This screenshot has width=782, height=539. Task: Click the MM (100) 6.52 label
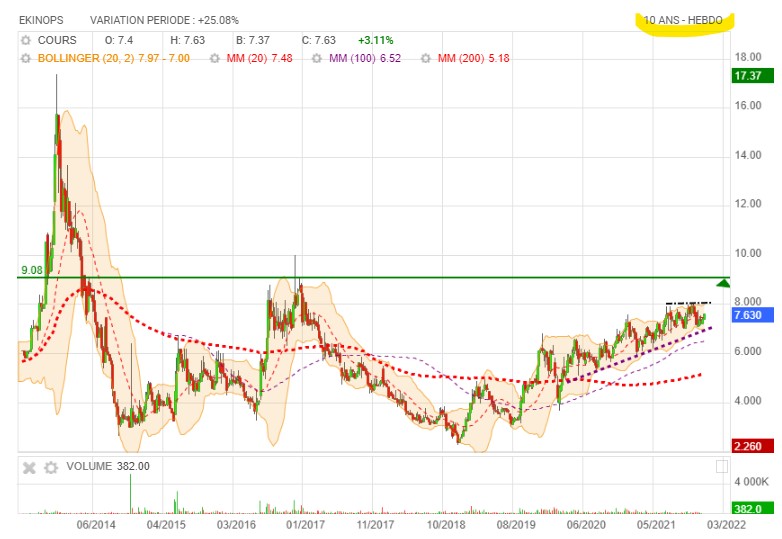tap(365, 58)
